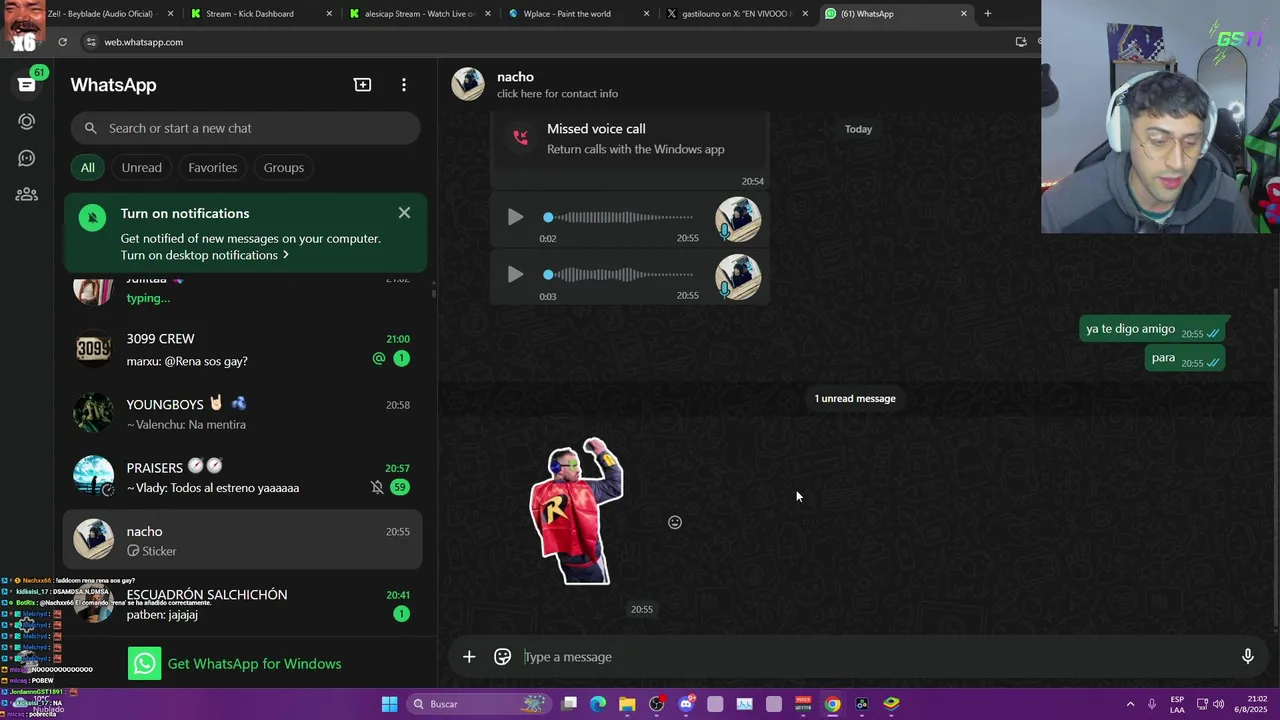Click the microphone voice message button
The width and height of the screenshot is (1280, 720).
tap(1248, 657)
